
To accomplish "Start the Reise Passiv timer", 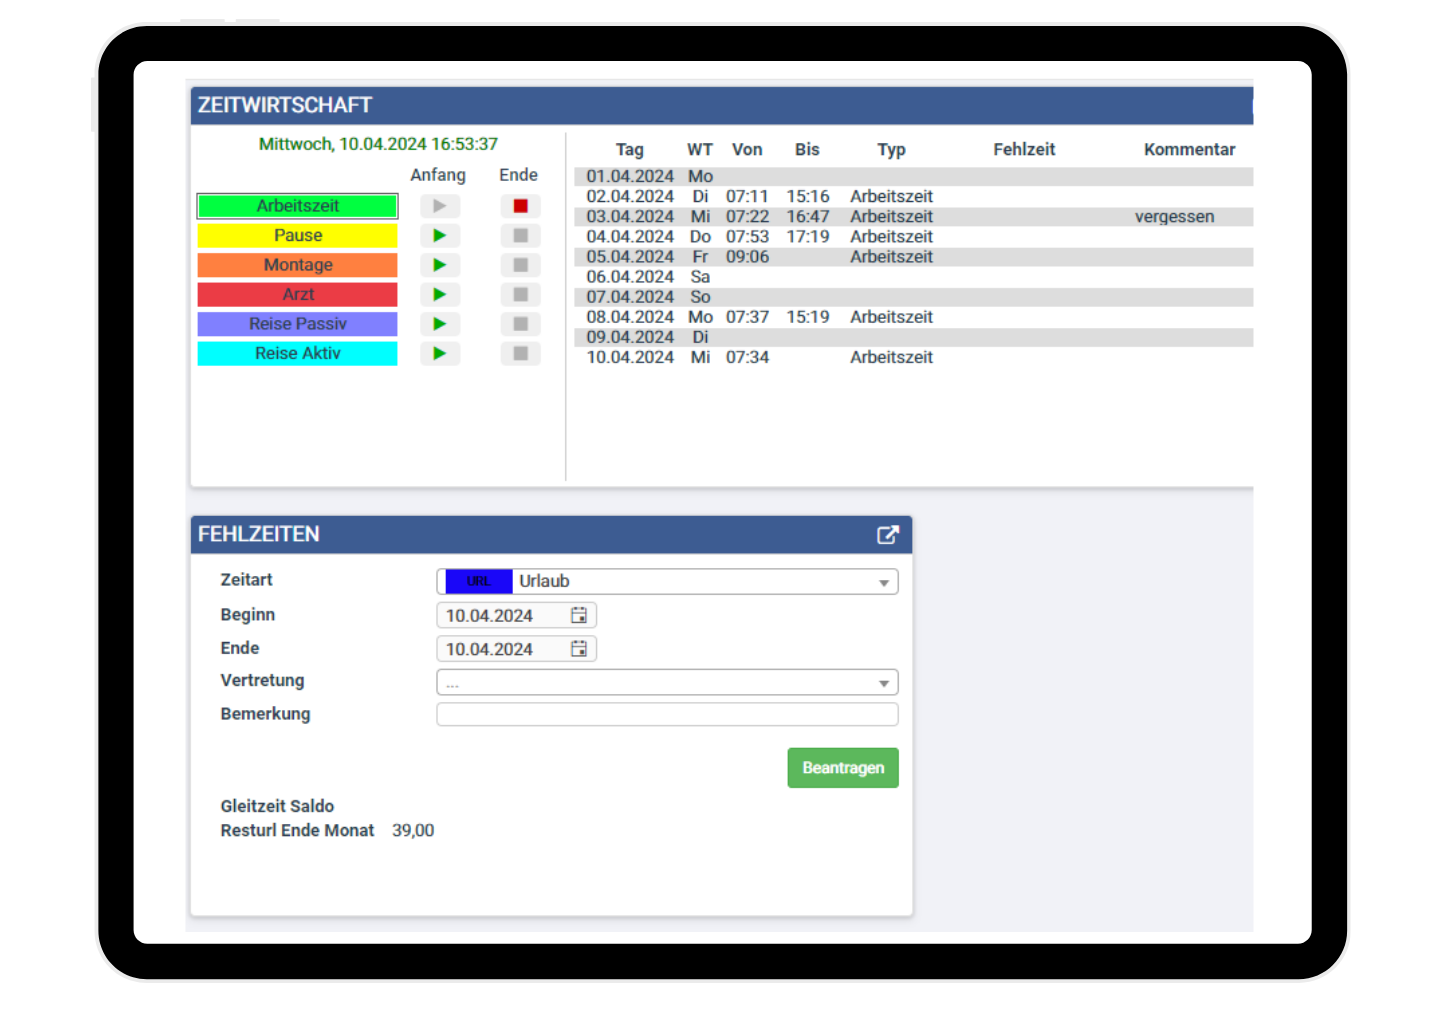I will click(439, 324).
